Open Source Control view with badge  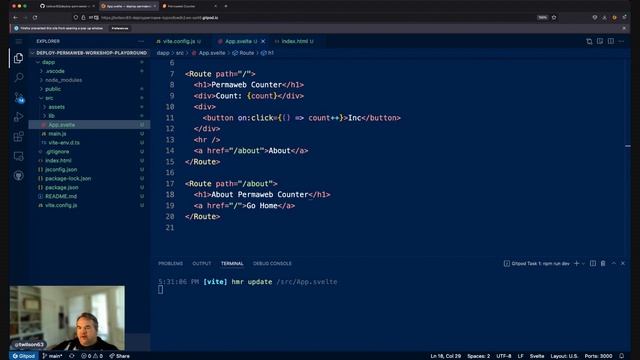click(x=19, y=98)
